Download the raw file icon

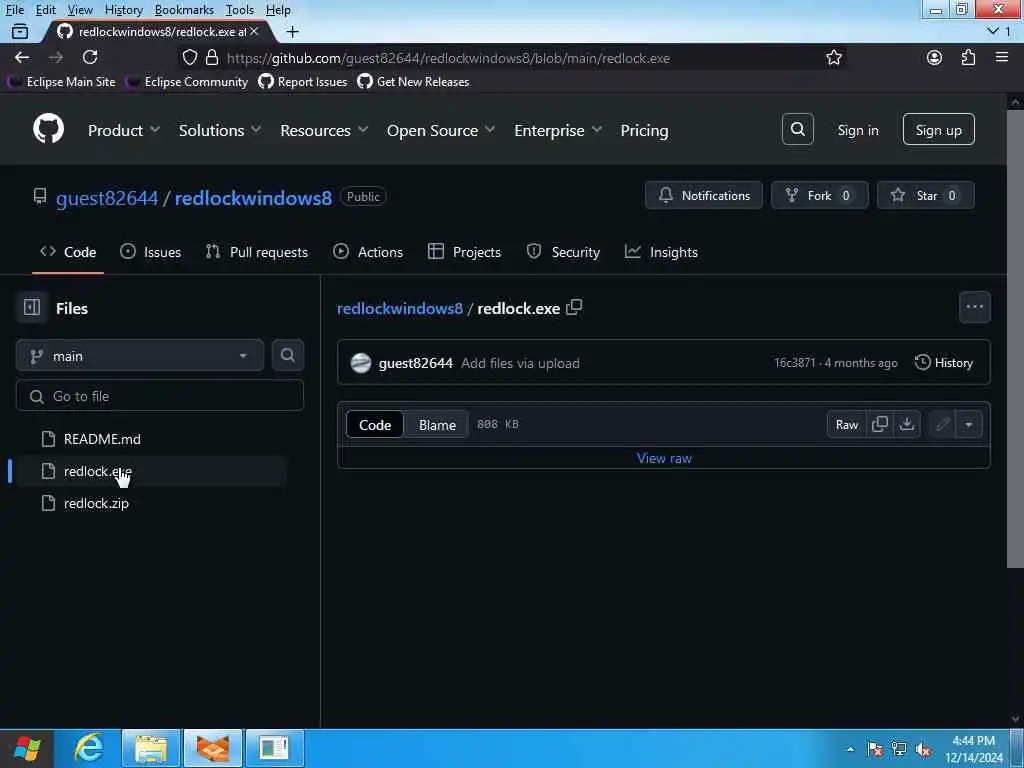point(906,424)
